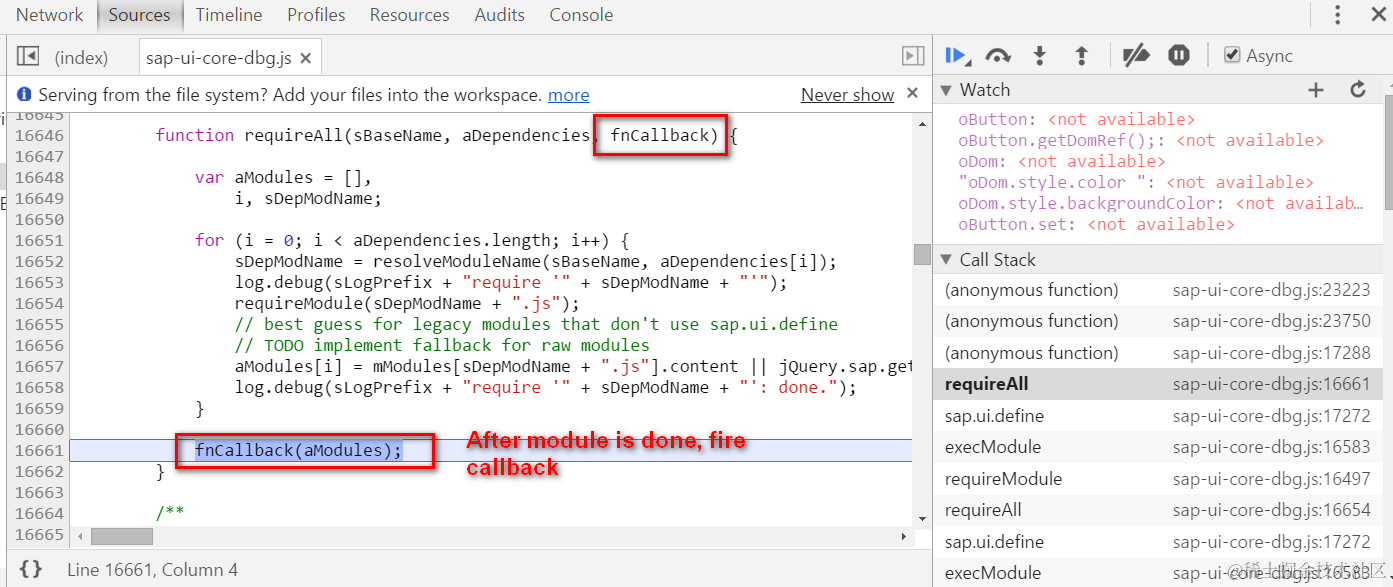Select watch expression oButton
The width and height of the screenshot is (1393, 587).
(1076, 120)
